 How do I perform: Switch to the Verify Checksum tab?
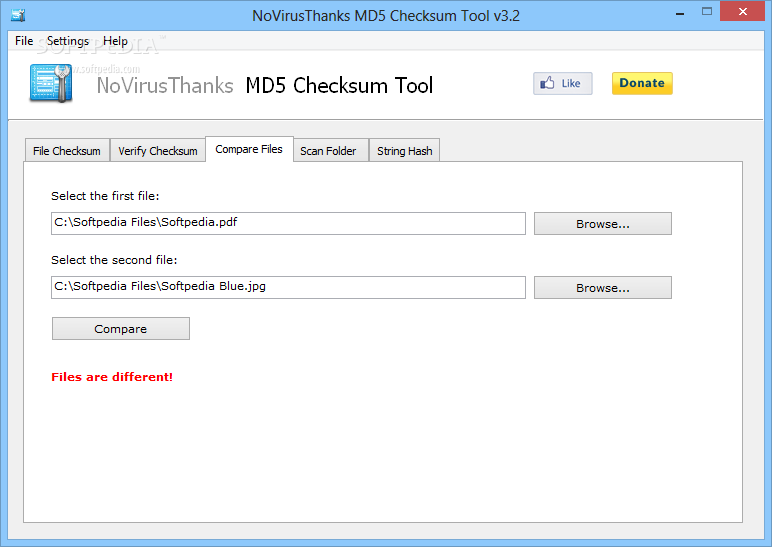click(x=158, y=151)
